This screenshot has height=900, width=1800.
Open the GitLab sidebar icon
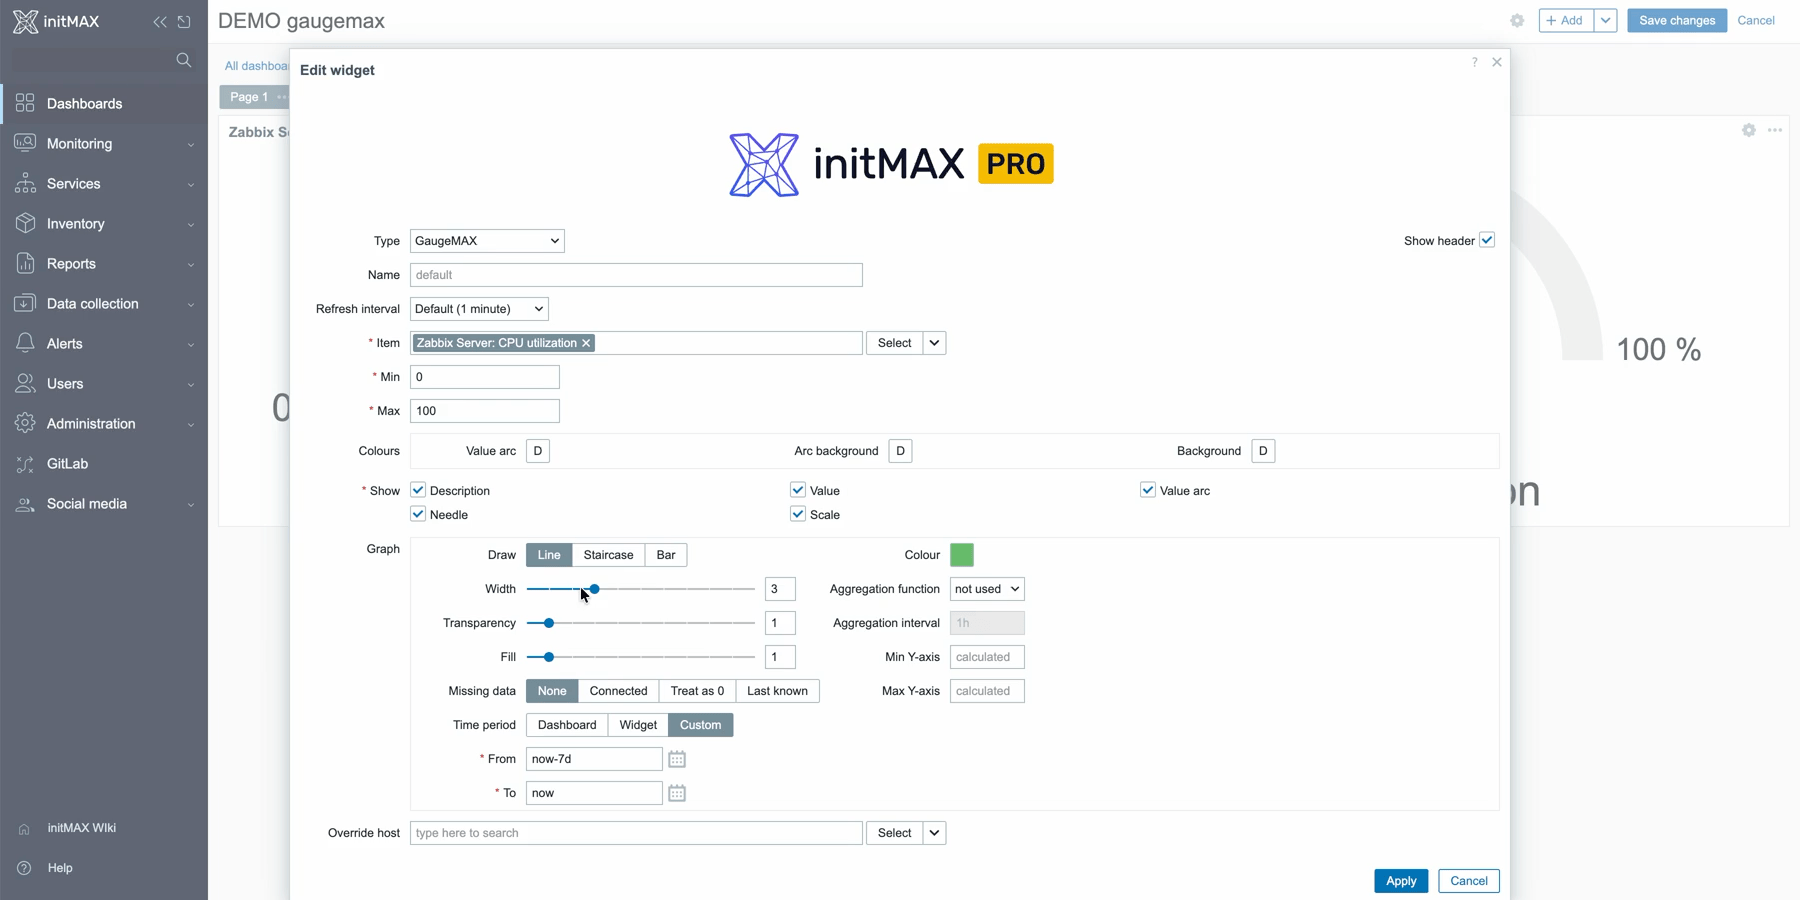pos(25,464)
